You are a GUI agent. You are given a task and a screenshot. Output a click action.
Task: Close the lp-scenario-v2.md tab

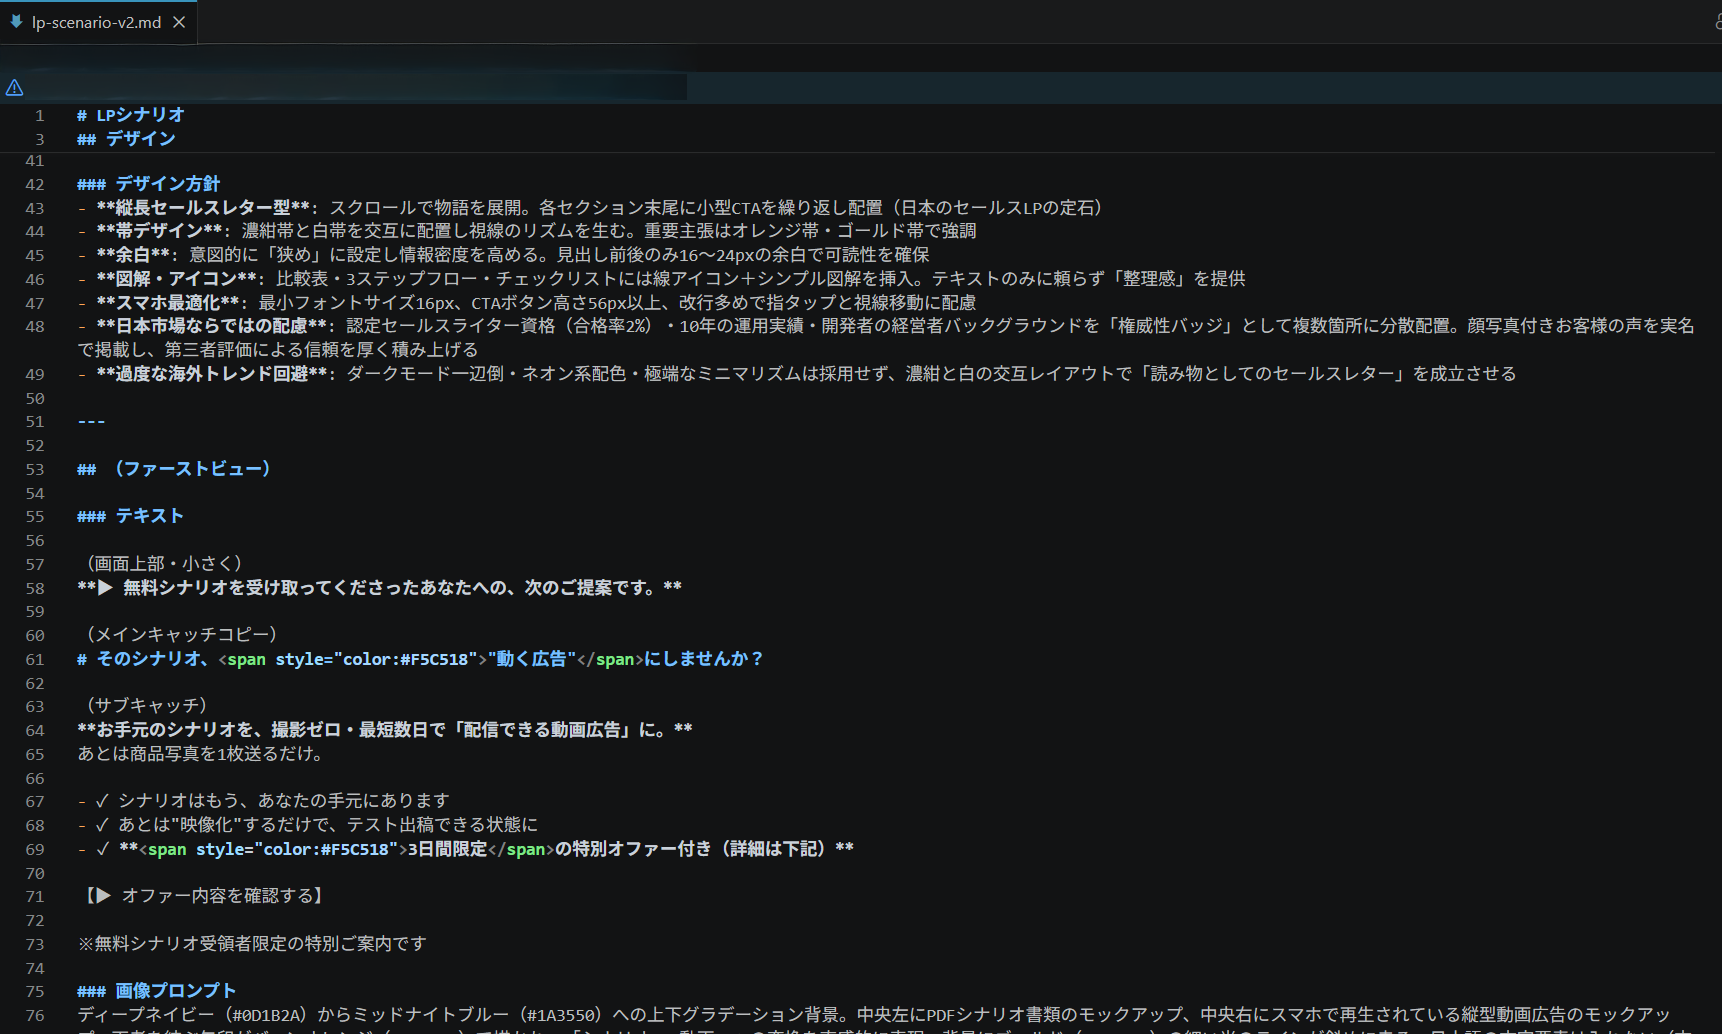pos(179,22)
